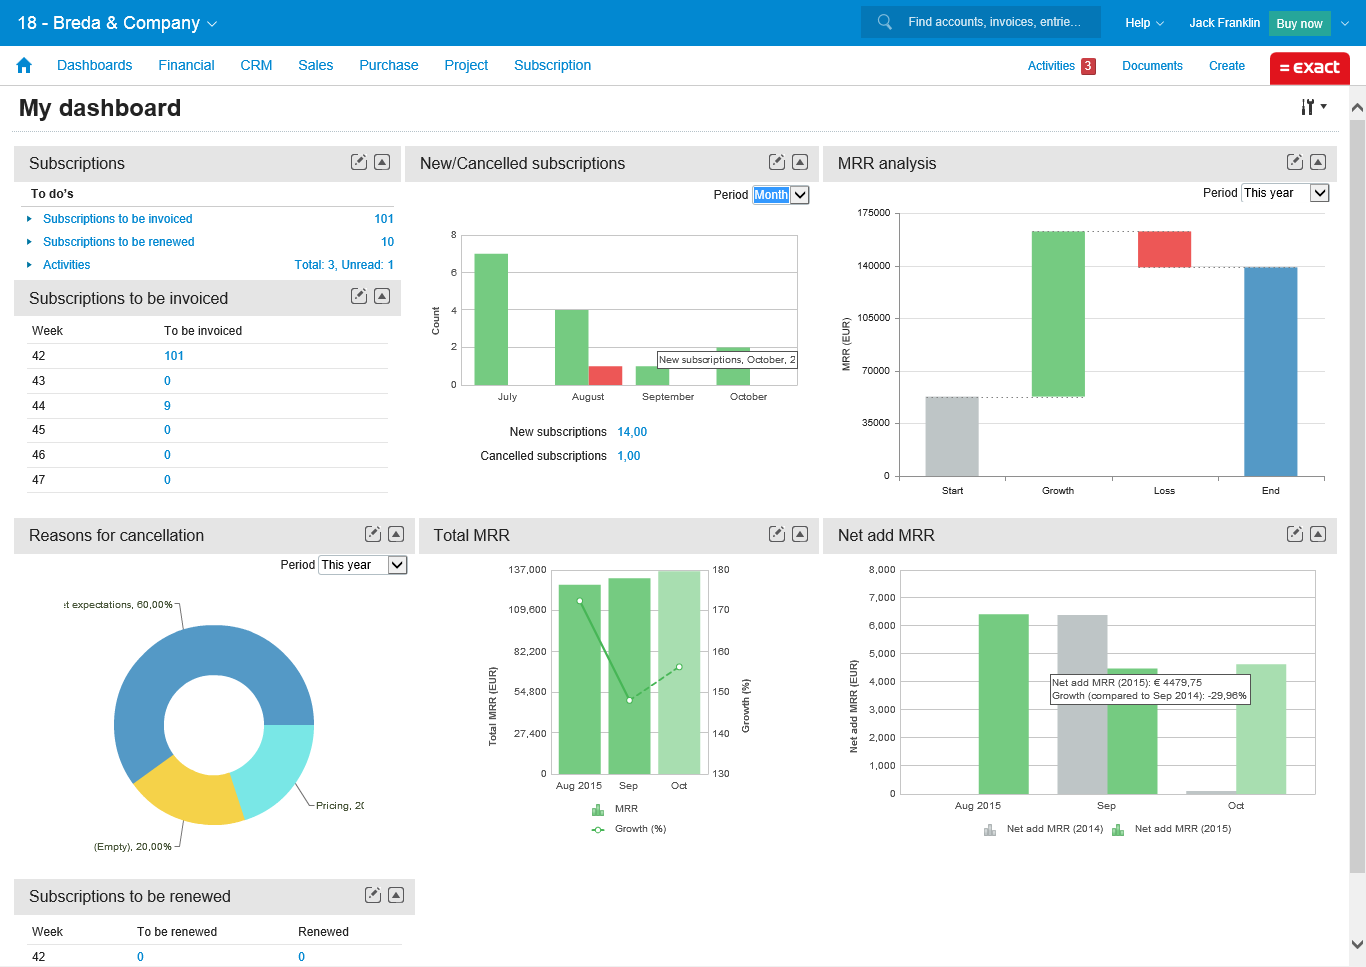
Task: Open dashboard tools settings icon
Action: click(x=1313, y=107)
